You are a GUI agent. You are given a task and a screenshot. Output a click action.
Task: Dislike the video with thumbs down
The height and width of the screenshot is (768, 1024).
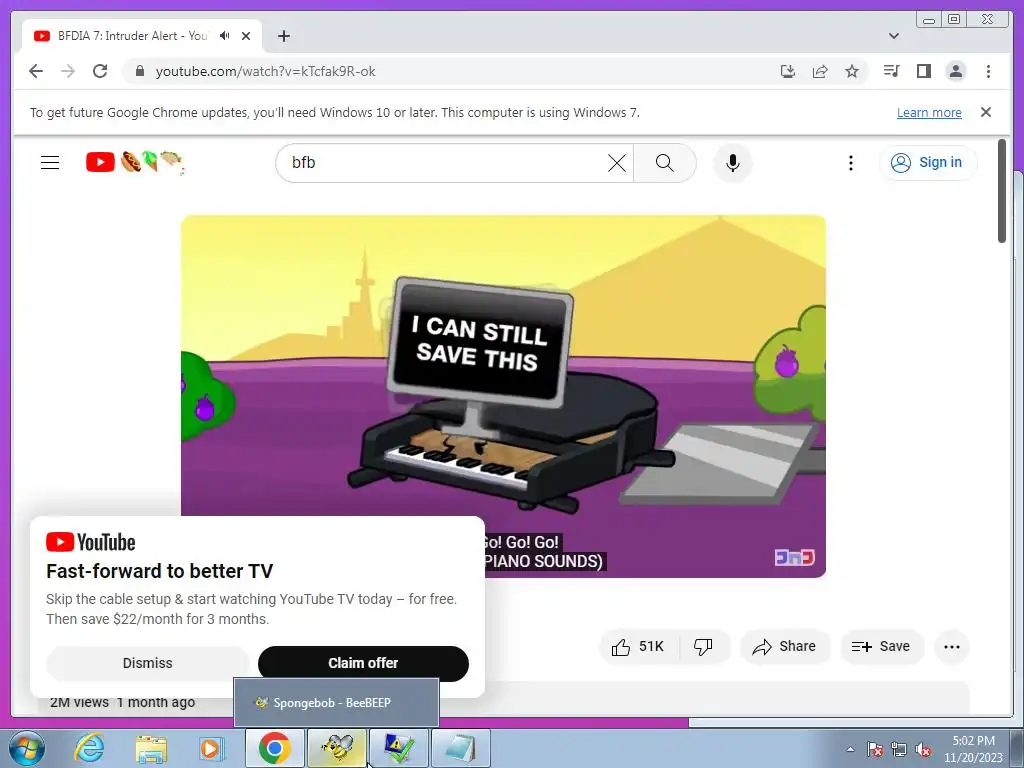coord(703,647)
